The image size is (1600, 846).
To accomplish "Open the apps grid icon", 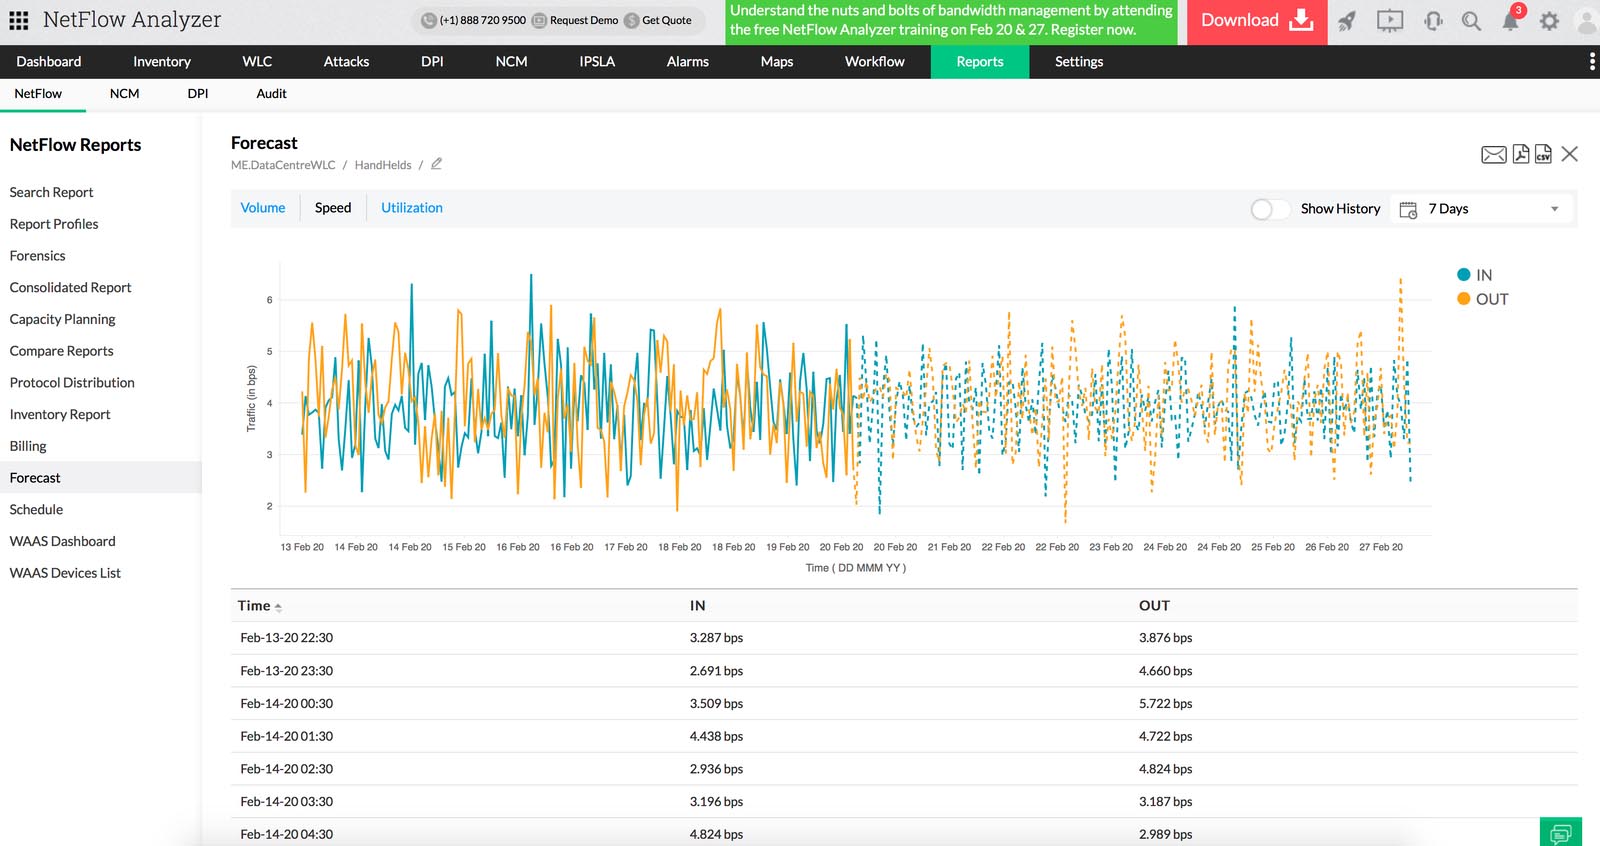I will coord(18,20).
